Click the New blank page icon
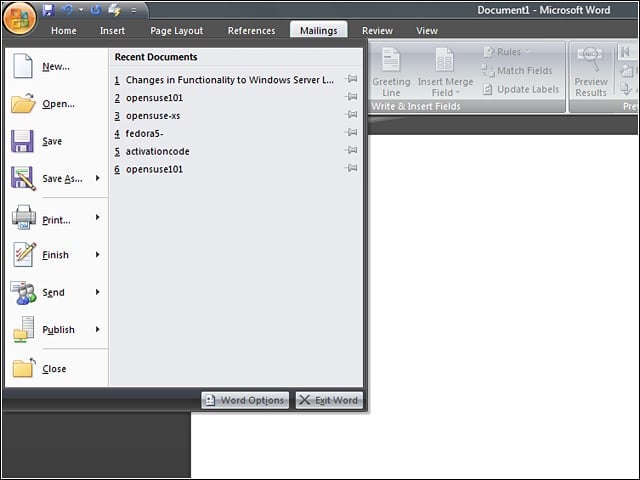Image resolution: width=640 pixels, height=480 pixels. click(22, 66)
